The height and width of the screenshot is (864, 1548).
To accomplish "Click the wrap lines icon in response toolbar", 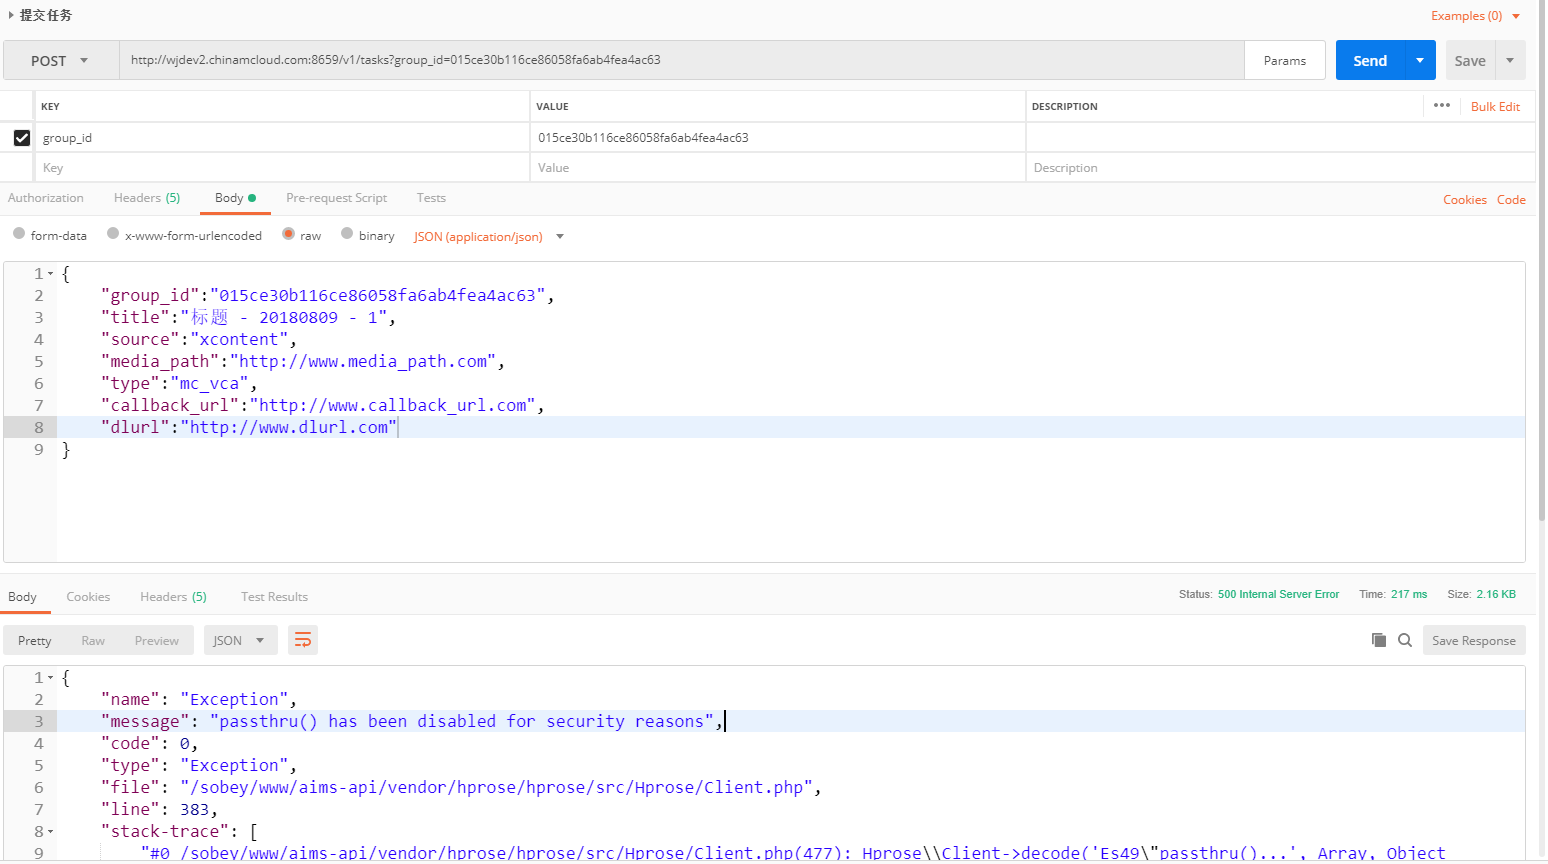I will pyautogui.click(x=302, y=640).
